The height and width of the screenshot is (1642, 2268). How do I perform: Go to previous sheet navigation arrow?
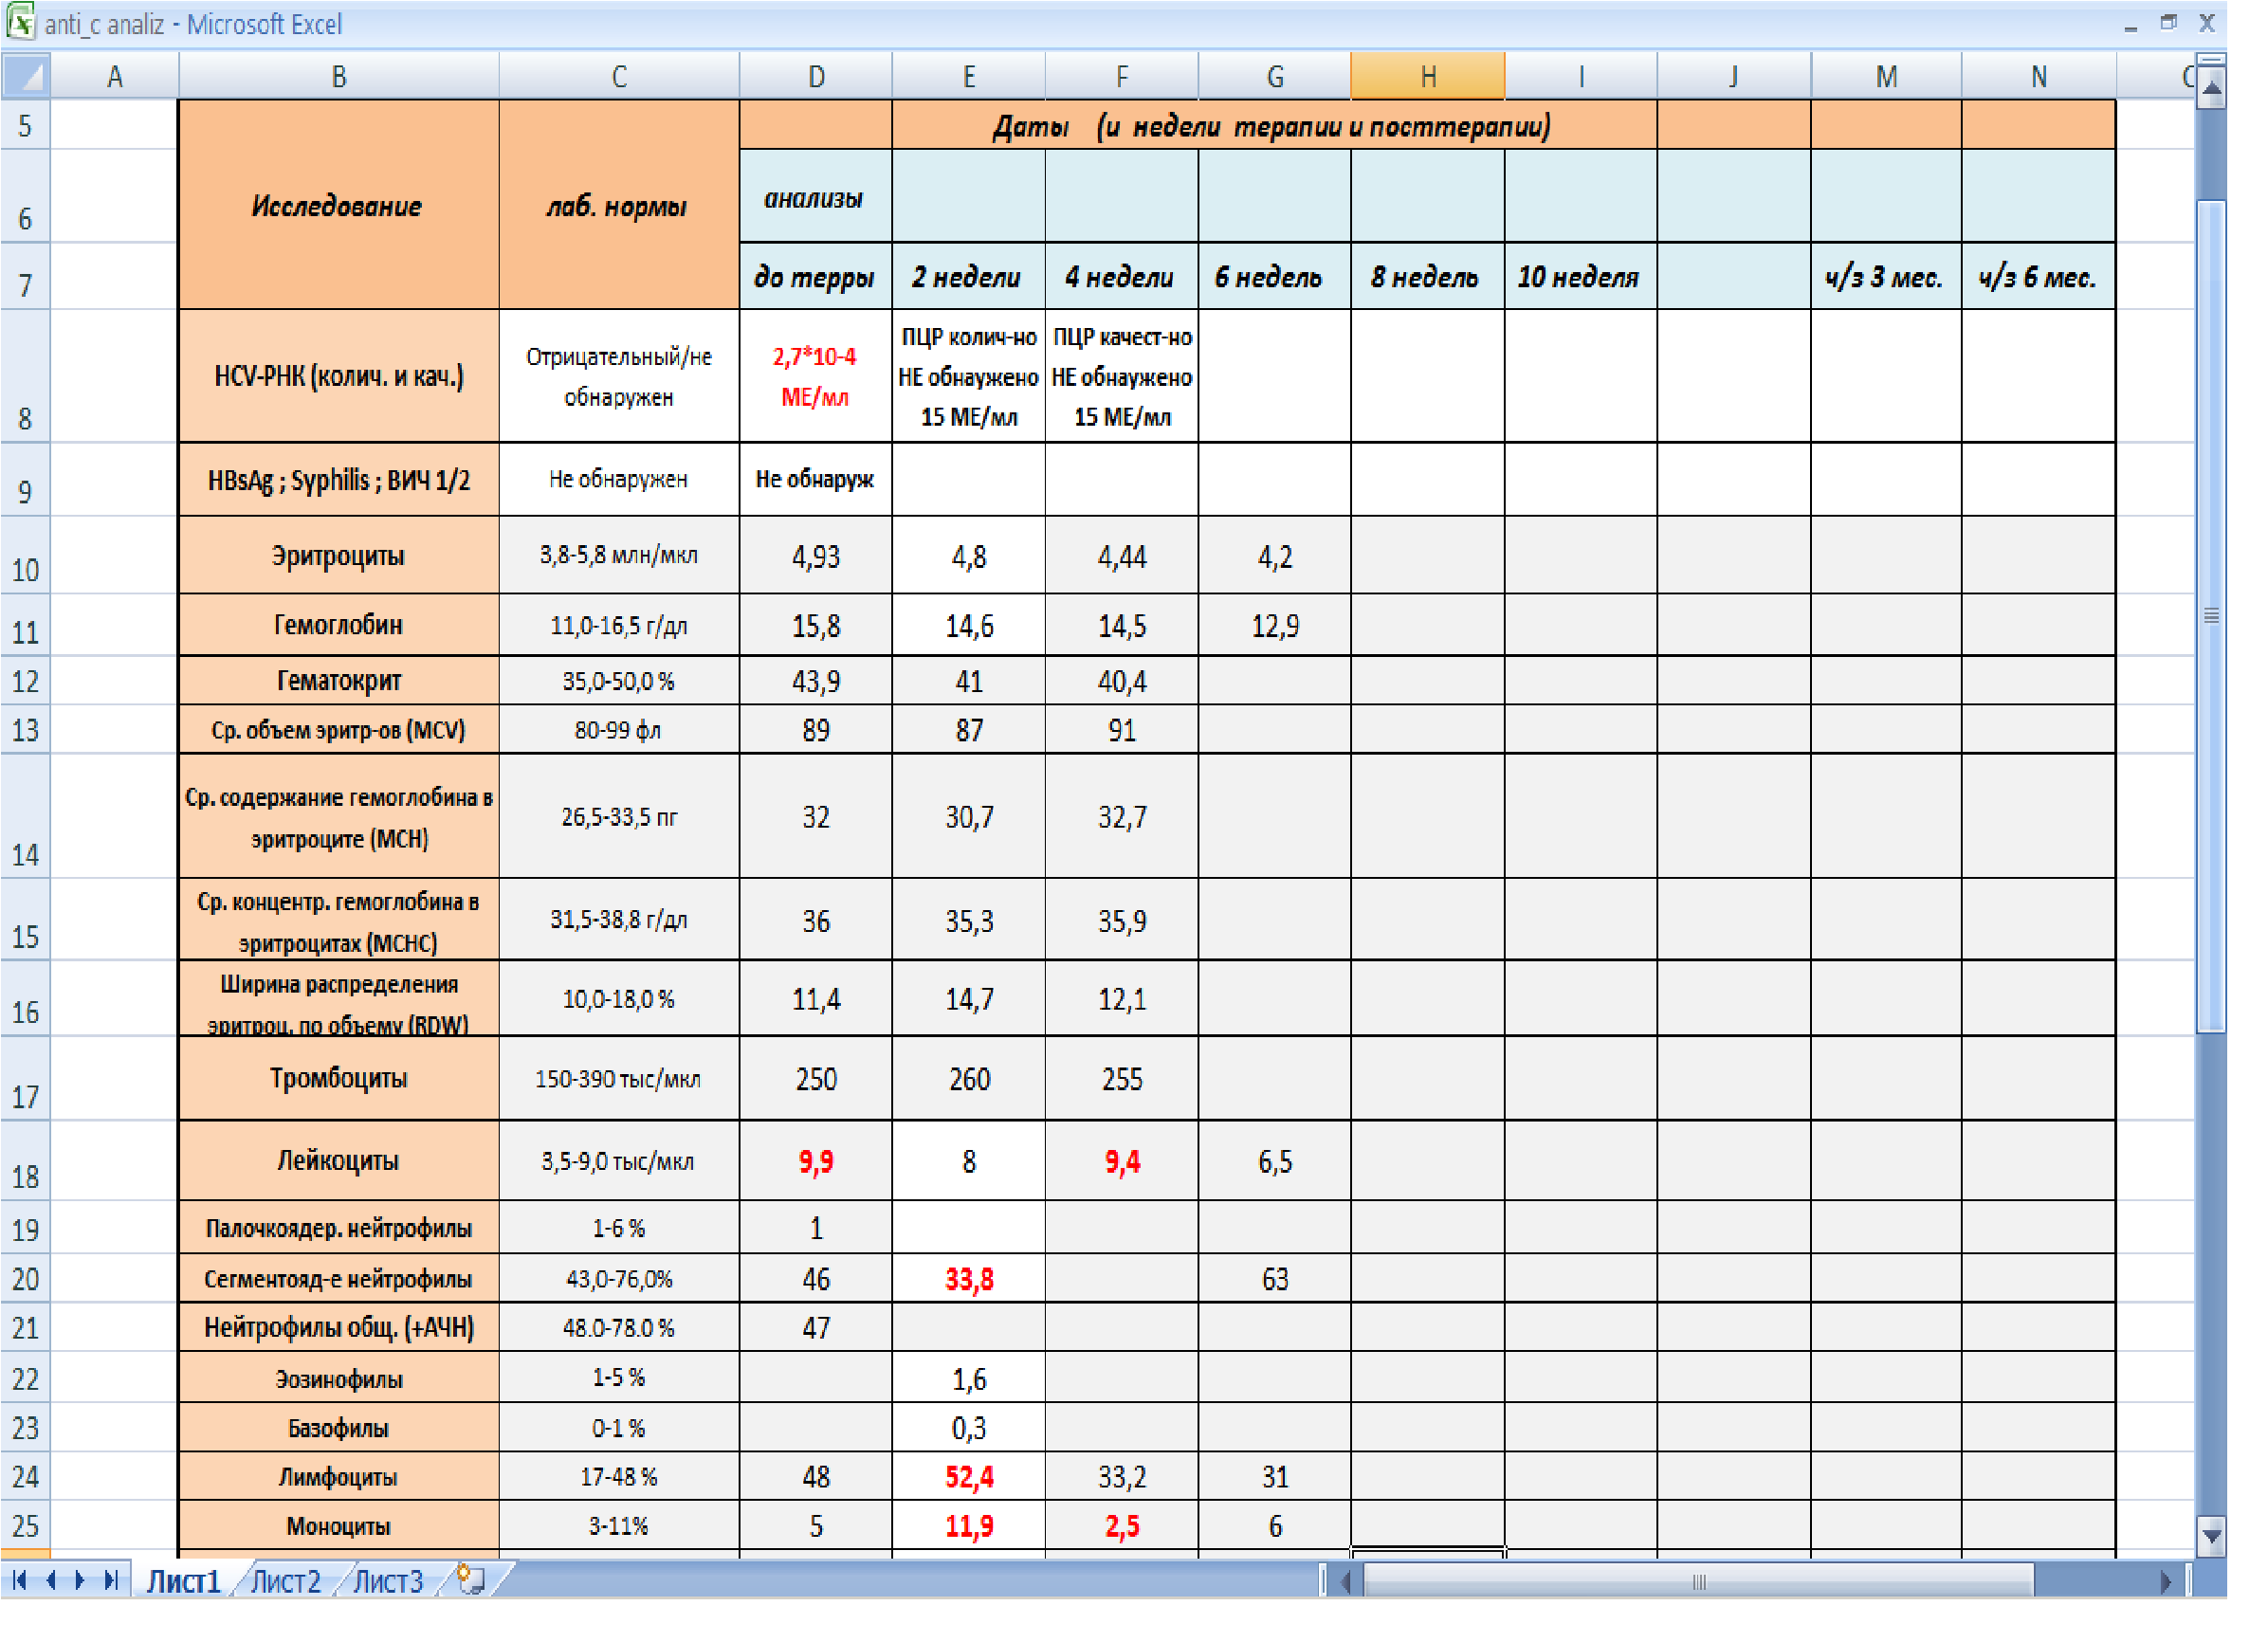click(50, 1581)
